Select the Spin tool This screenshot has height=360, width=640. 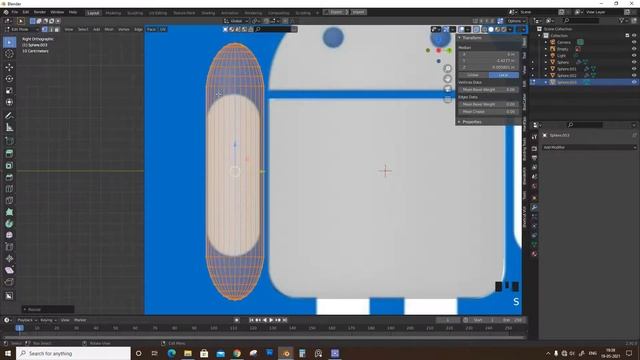(9, 224)
